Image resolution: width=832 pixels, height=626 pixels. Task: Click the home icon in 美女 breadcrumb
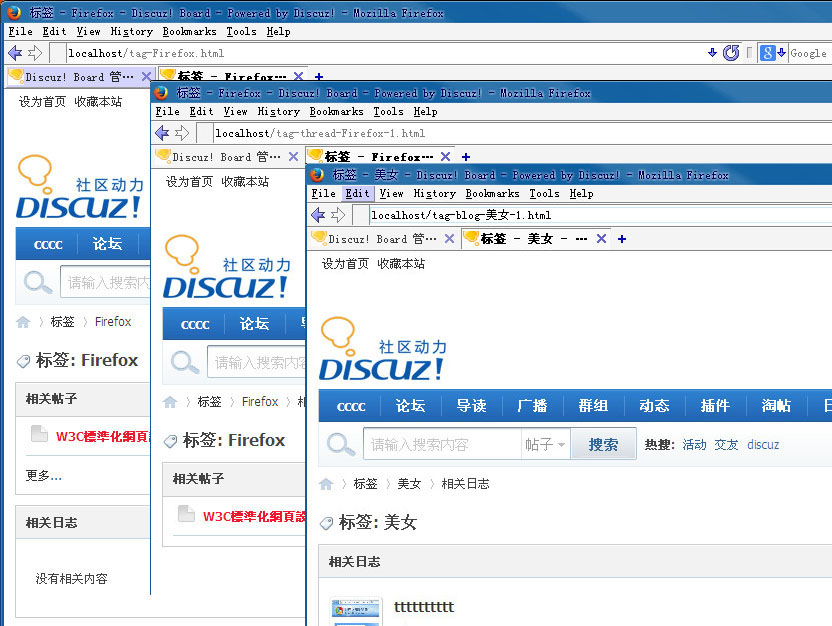click(x=326, y=484)
